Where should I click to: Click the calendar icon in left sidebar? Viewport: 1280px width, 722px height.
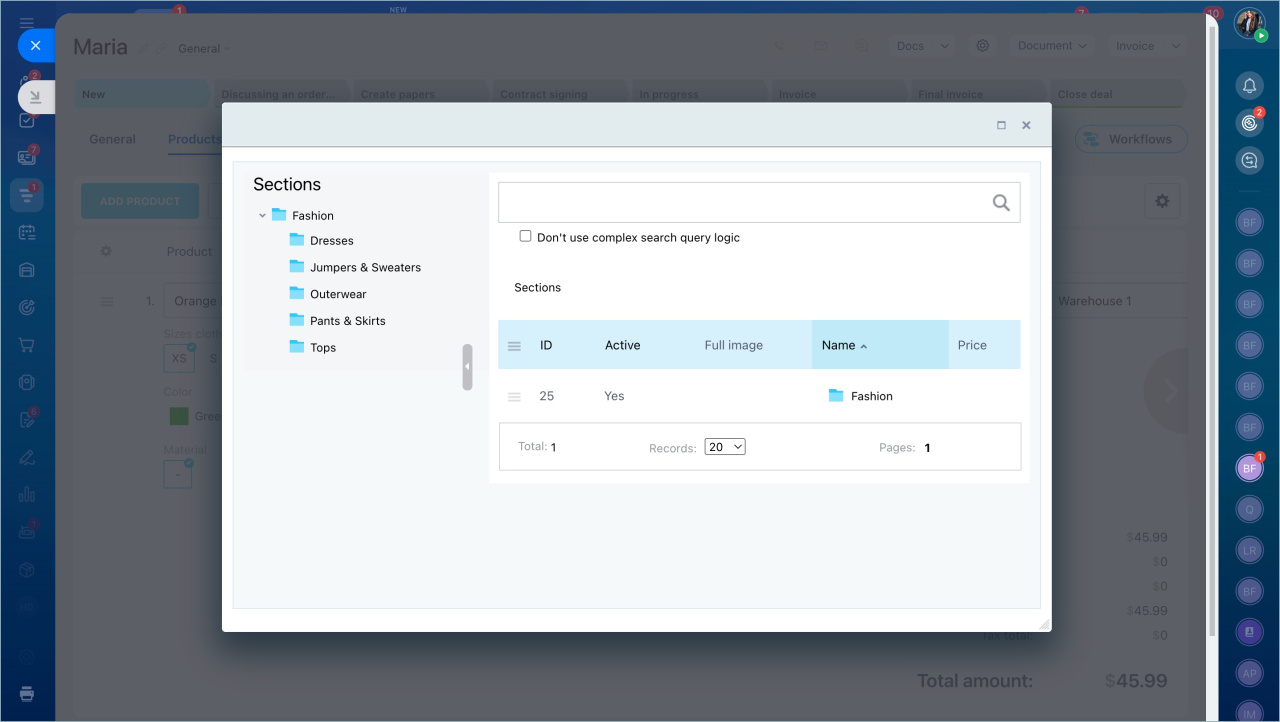click(x=27, y=232)
